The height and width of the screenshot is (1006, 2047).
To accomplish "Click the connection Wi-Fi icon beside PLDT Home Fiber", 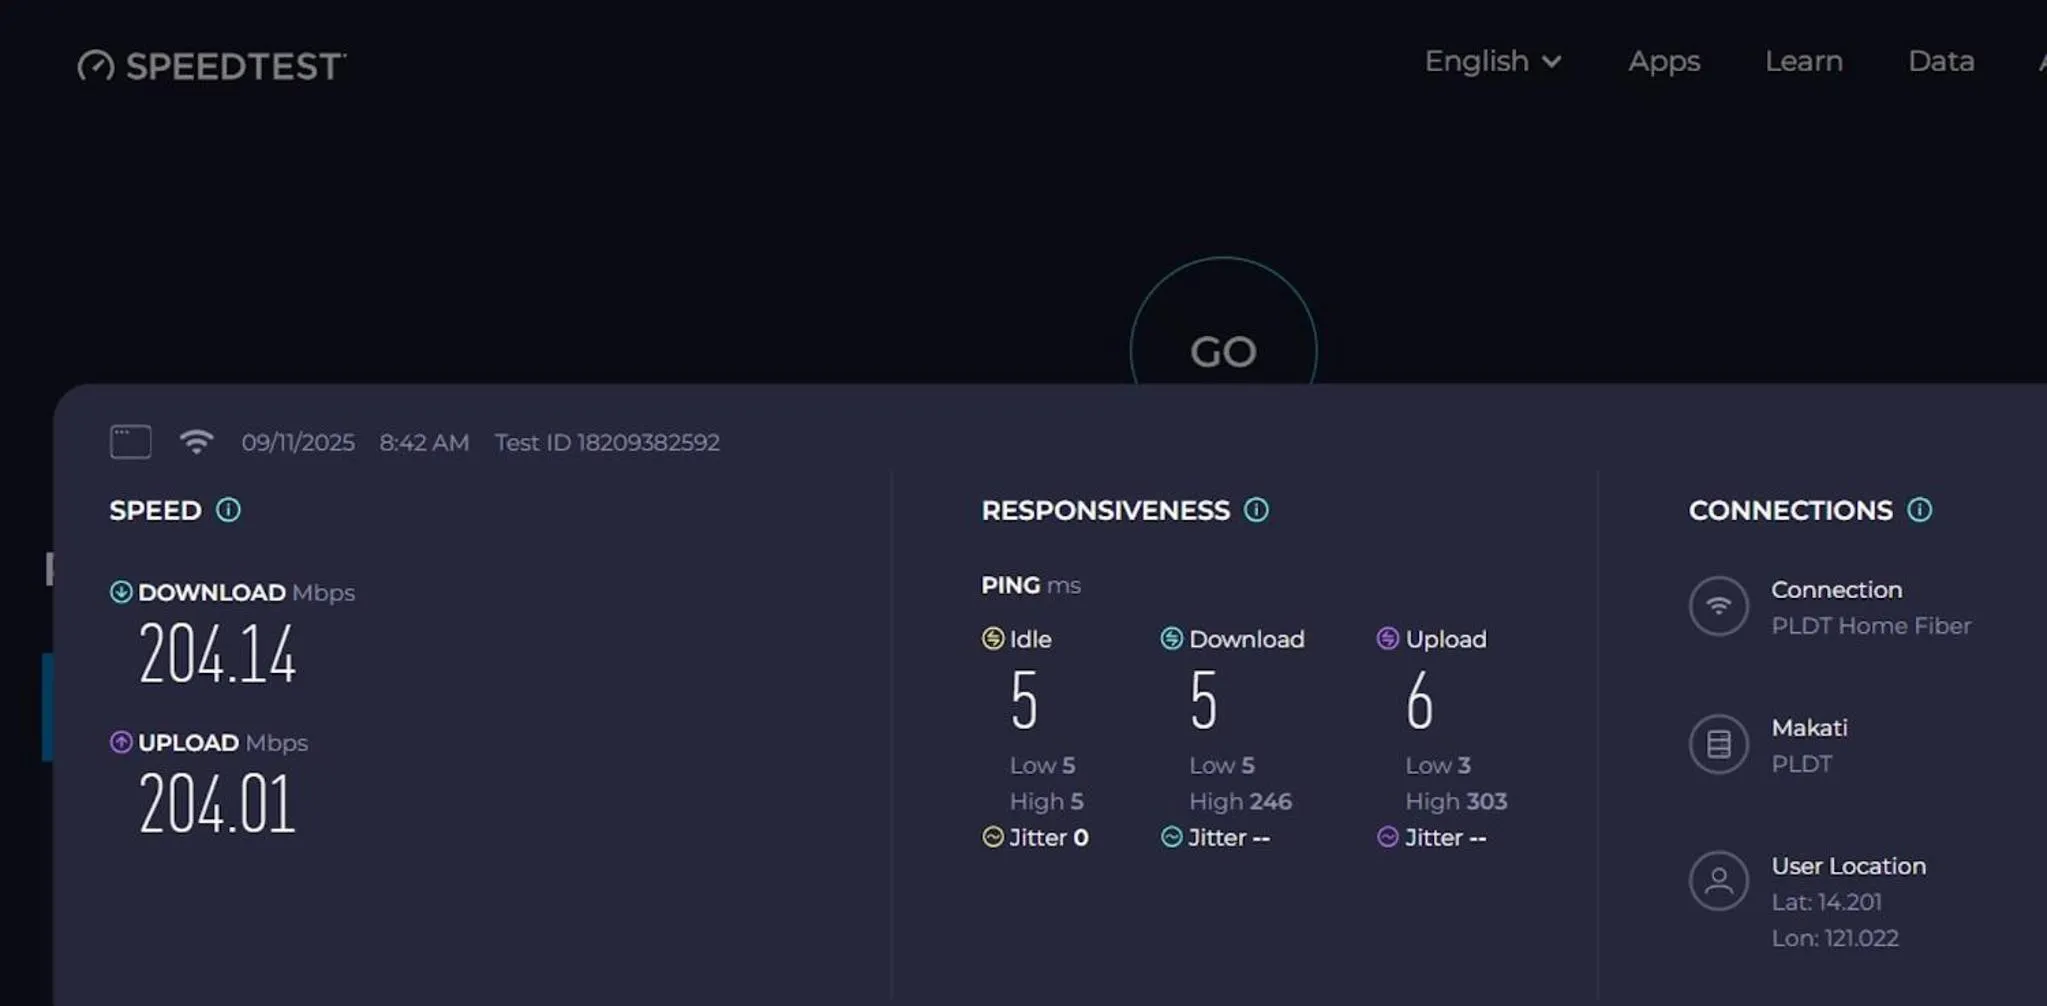I will click(1719, 606).
